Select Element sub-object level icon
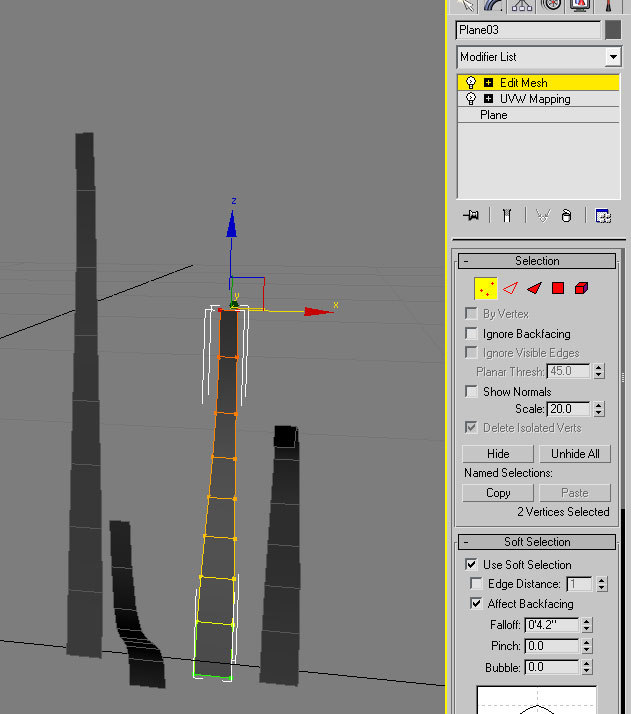This screenshot has width=631, height=714. coord(581,288)
